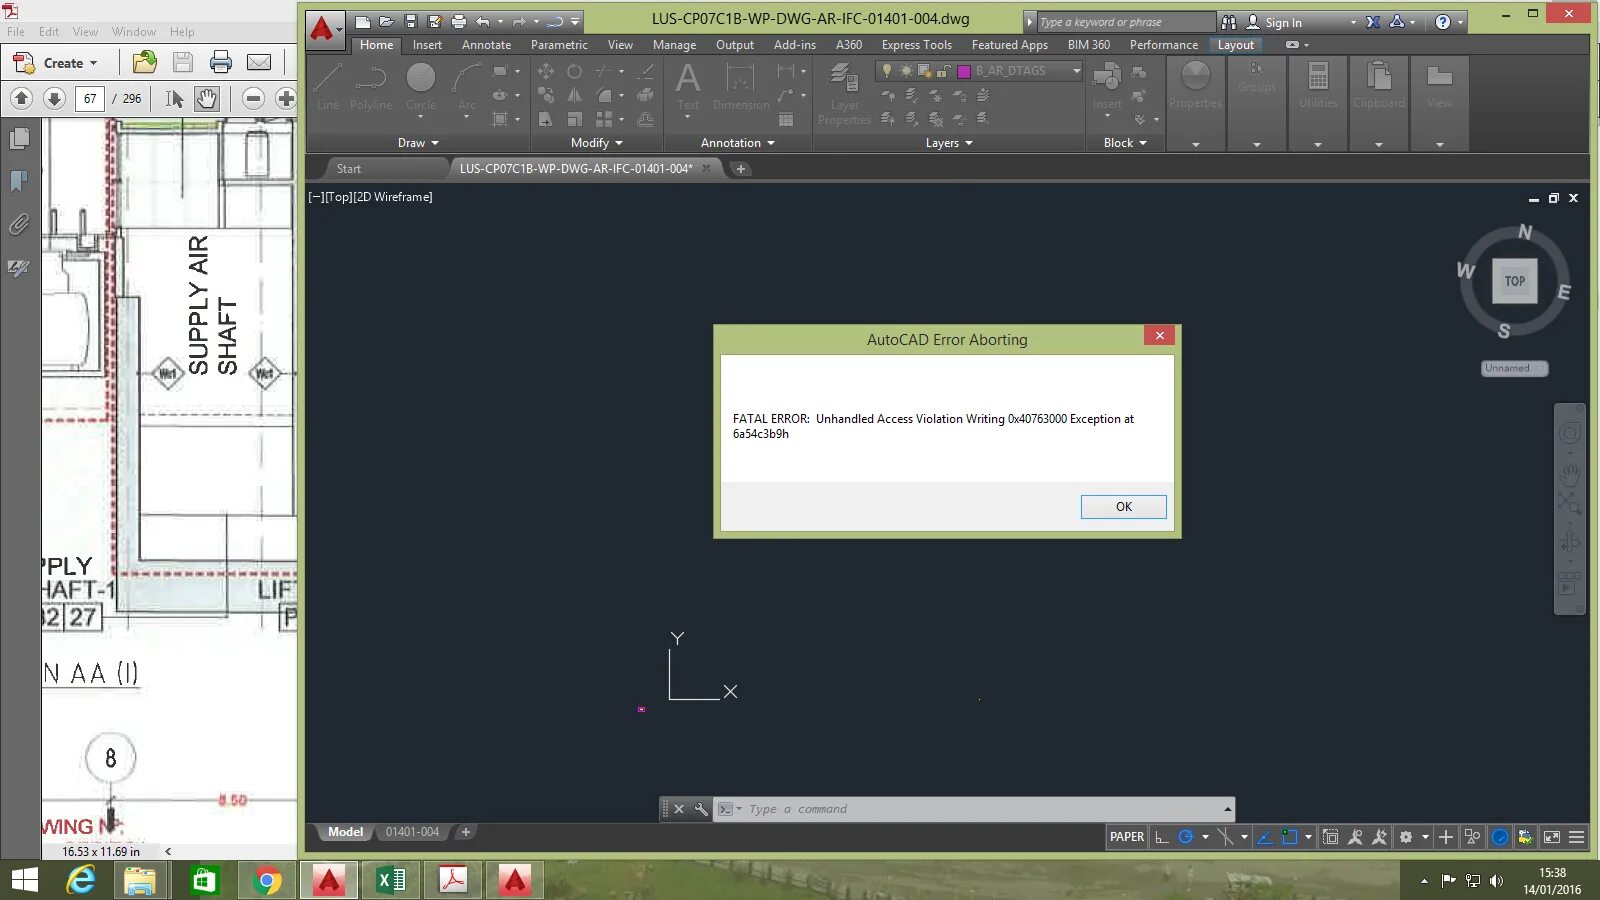Click the Help question mark icon
The height and width of the screenshot is (900, 1600).
pyautogui.click(x=1442, y=22)
